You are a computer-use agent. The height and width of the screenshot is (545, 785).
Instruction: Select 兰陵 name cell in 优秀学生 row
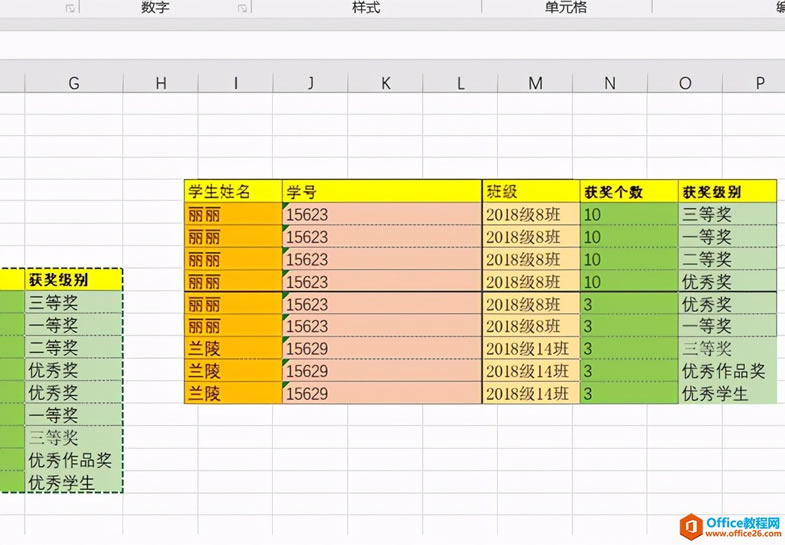click(233, 393)
